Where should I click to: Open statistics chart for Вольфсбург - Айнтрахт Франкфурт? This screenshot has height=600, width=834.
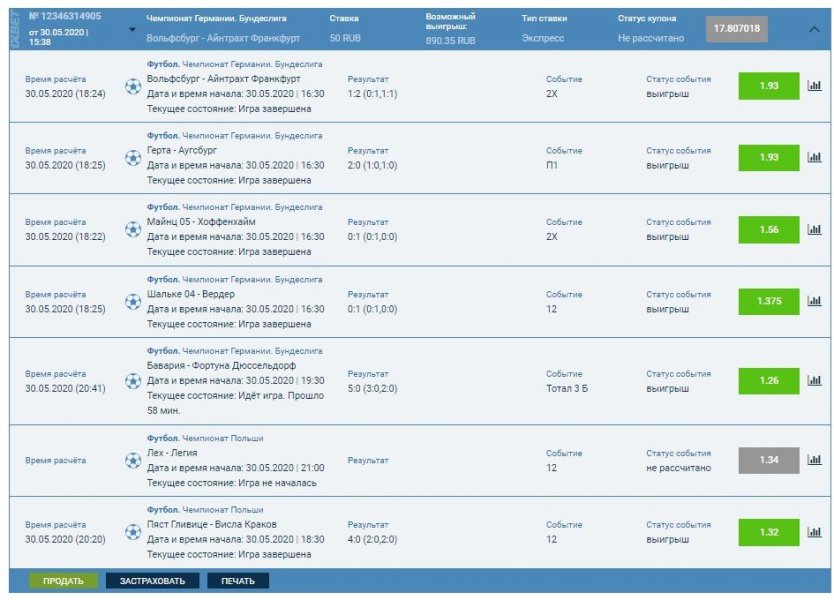[x=817, y=87]
